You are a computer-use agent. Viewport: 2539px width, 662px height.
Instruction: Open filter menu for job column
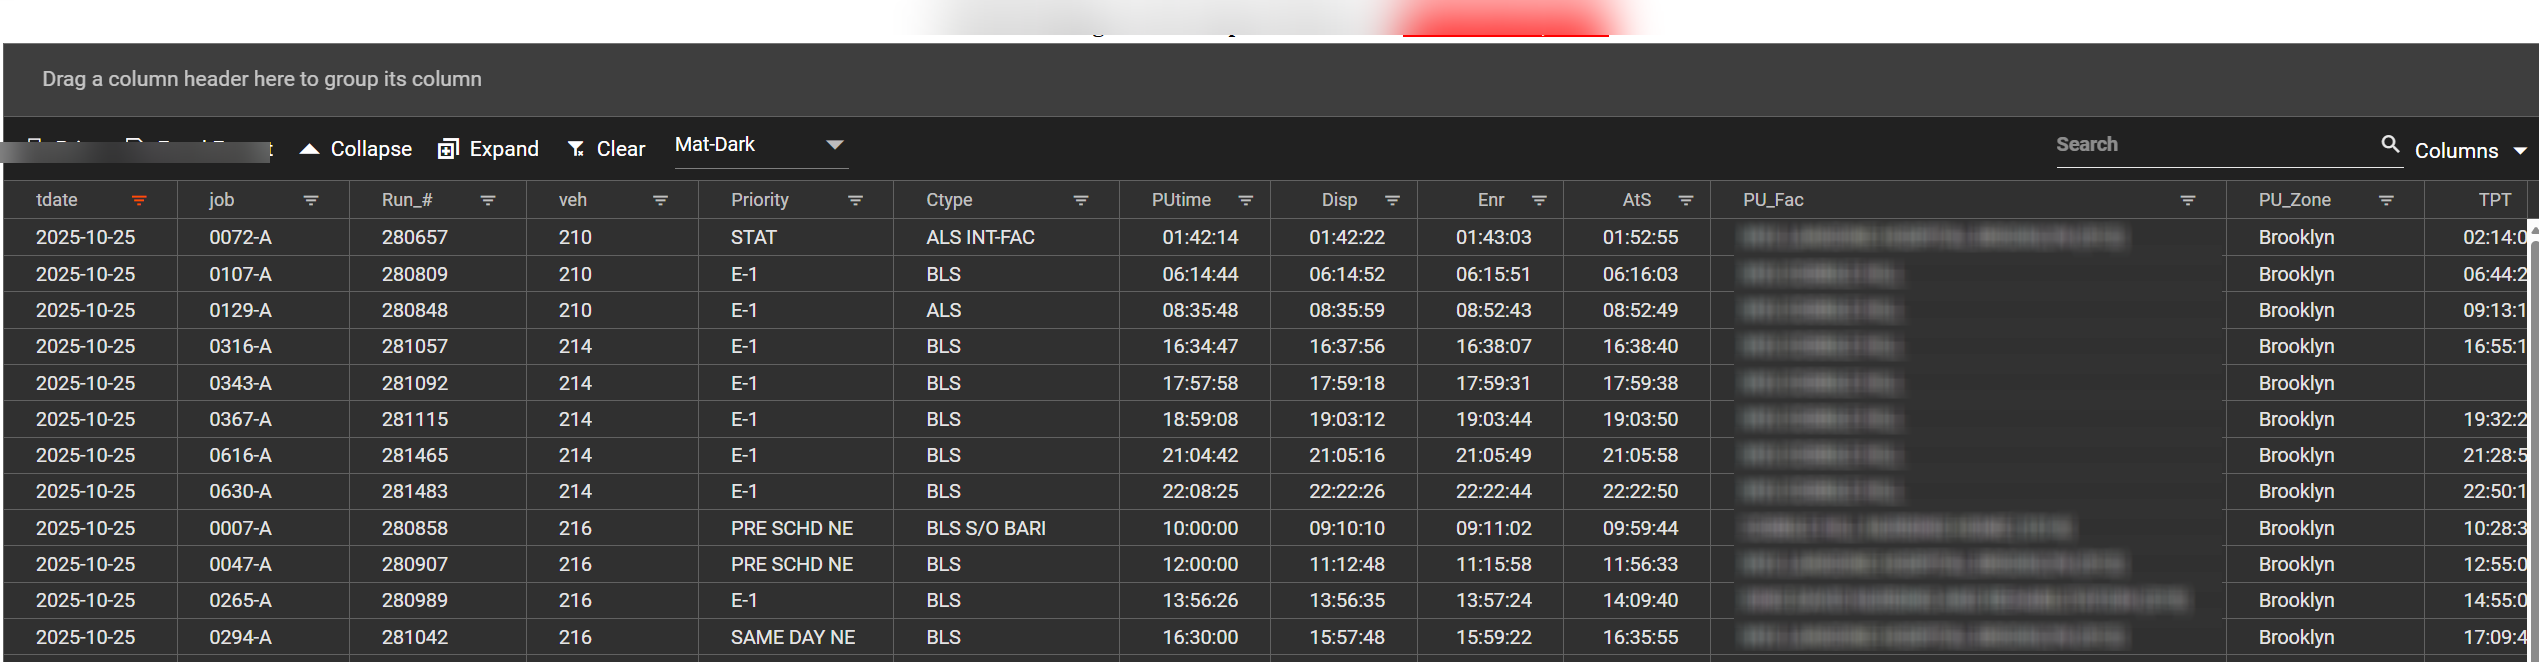311,200
